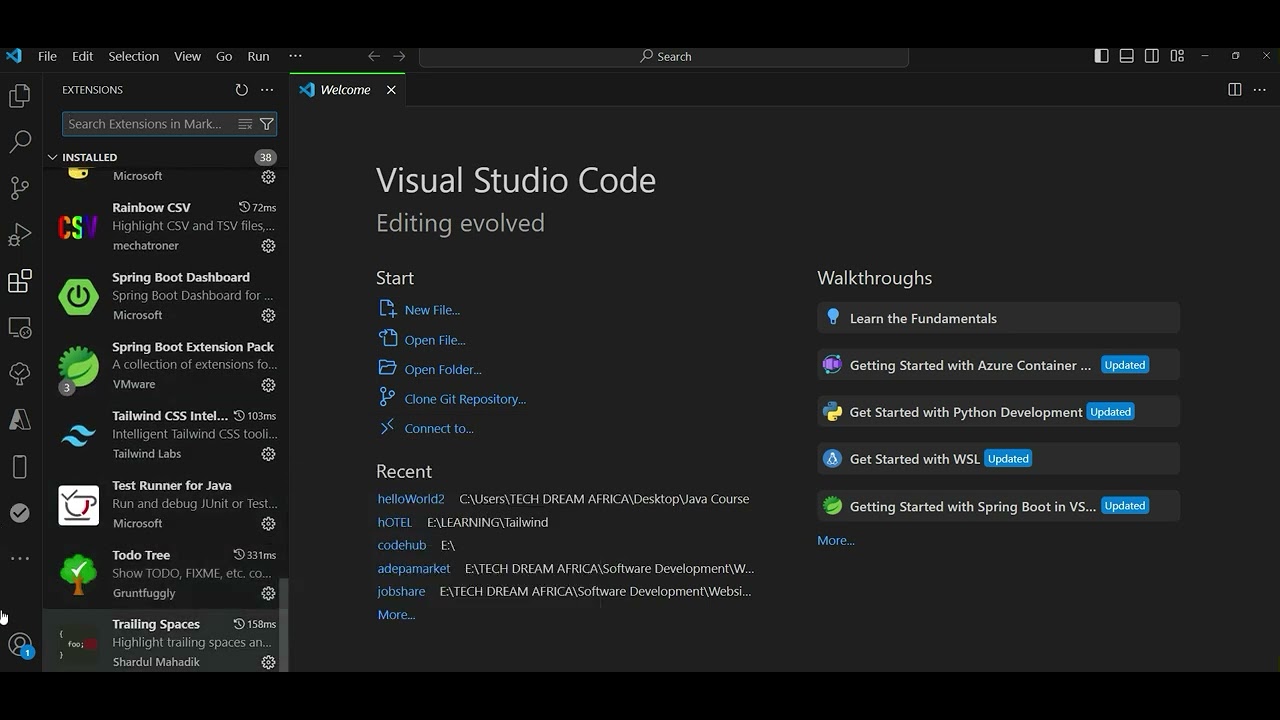The width and height of the screenshot is (1280, 720).
Task: Split the editor right
Action: pos(1235,90)
